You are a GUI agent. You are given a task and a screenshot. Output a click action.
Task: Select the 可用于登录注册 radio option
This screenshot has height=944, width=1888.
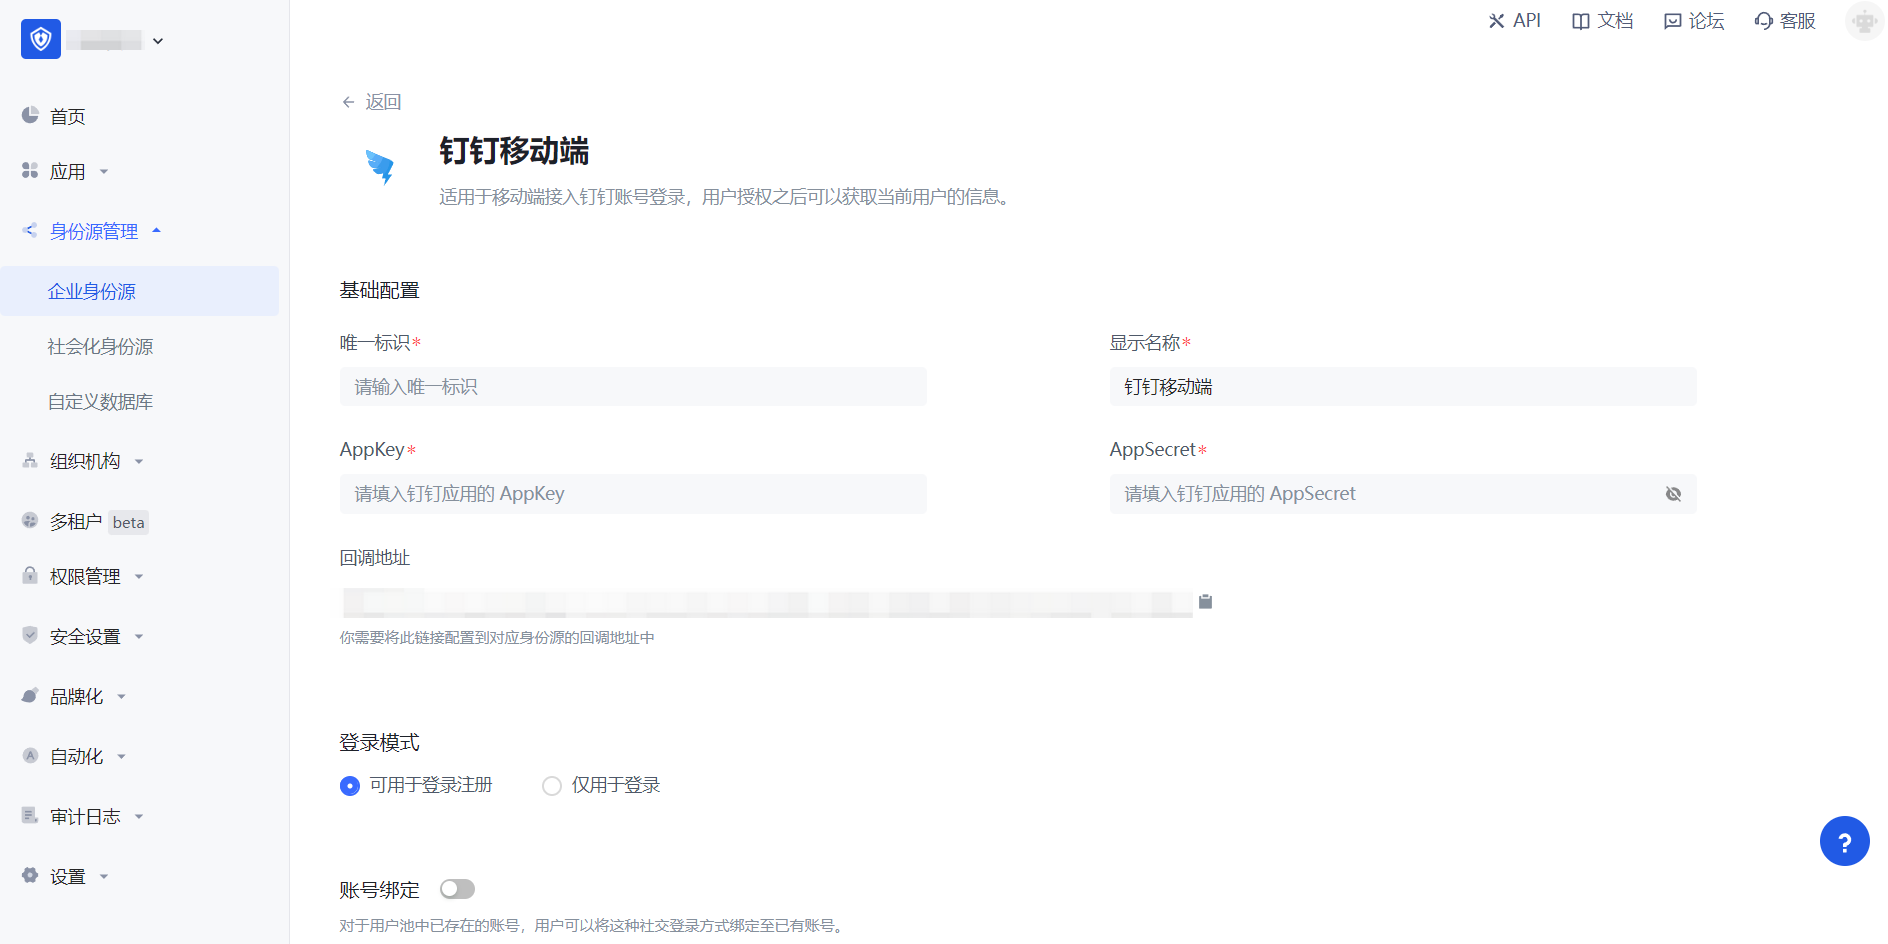(350, 786)
